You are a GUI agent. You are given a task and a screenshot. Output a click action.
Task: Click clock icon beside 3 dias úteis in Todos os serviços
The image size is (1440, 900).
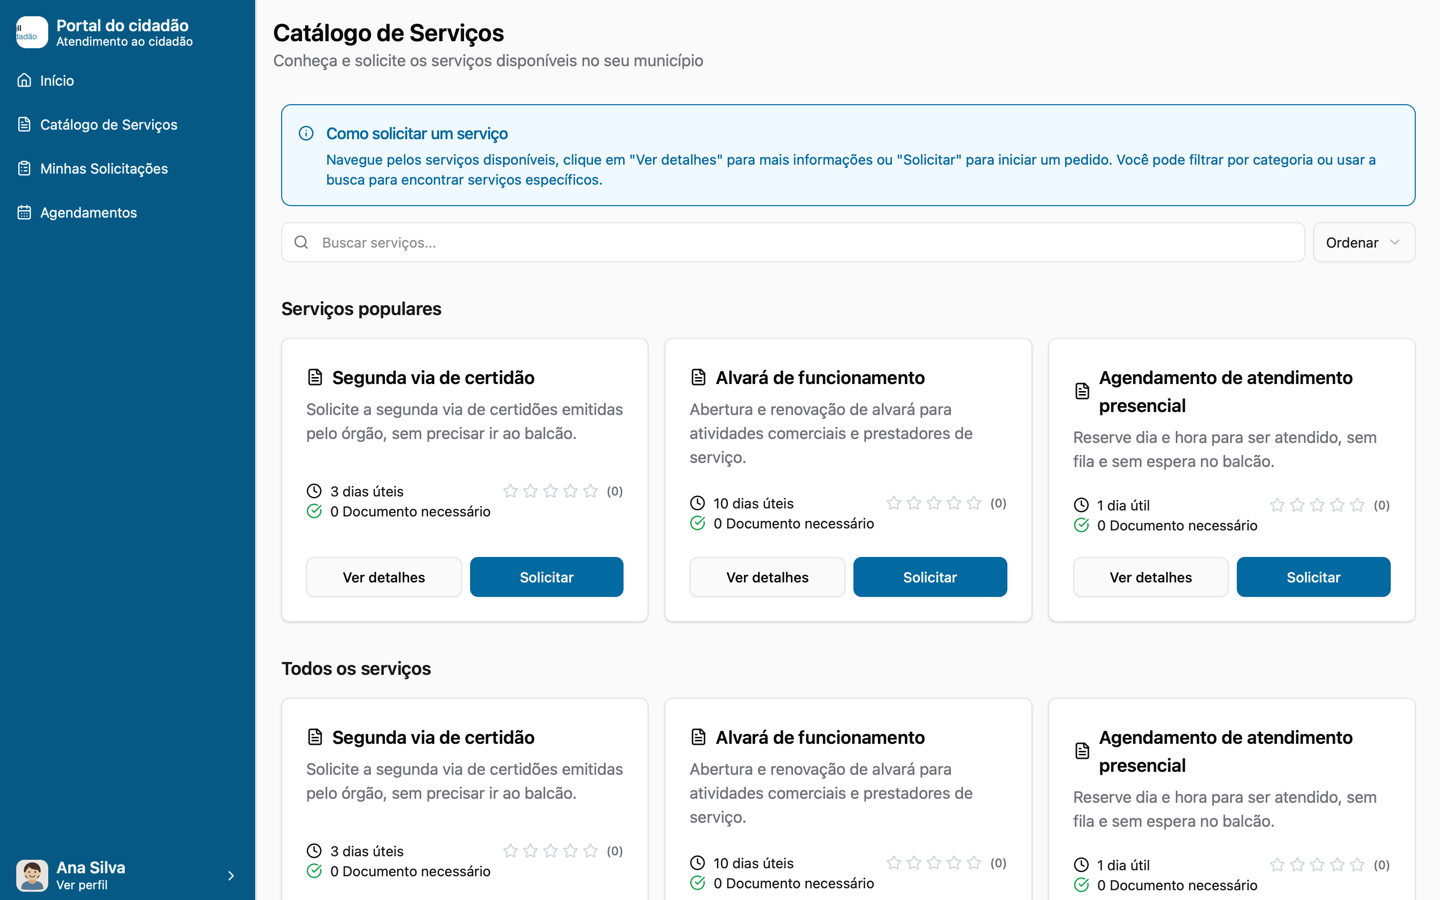(314, 851)
